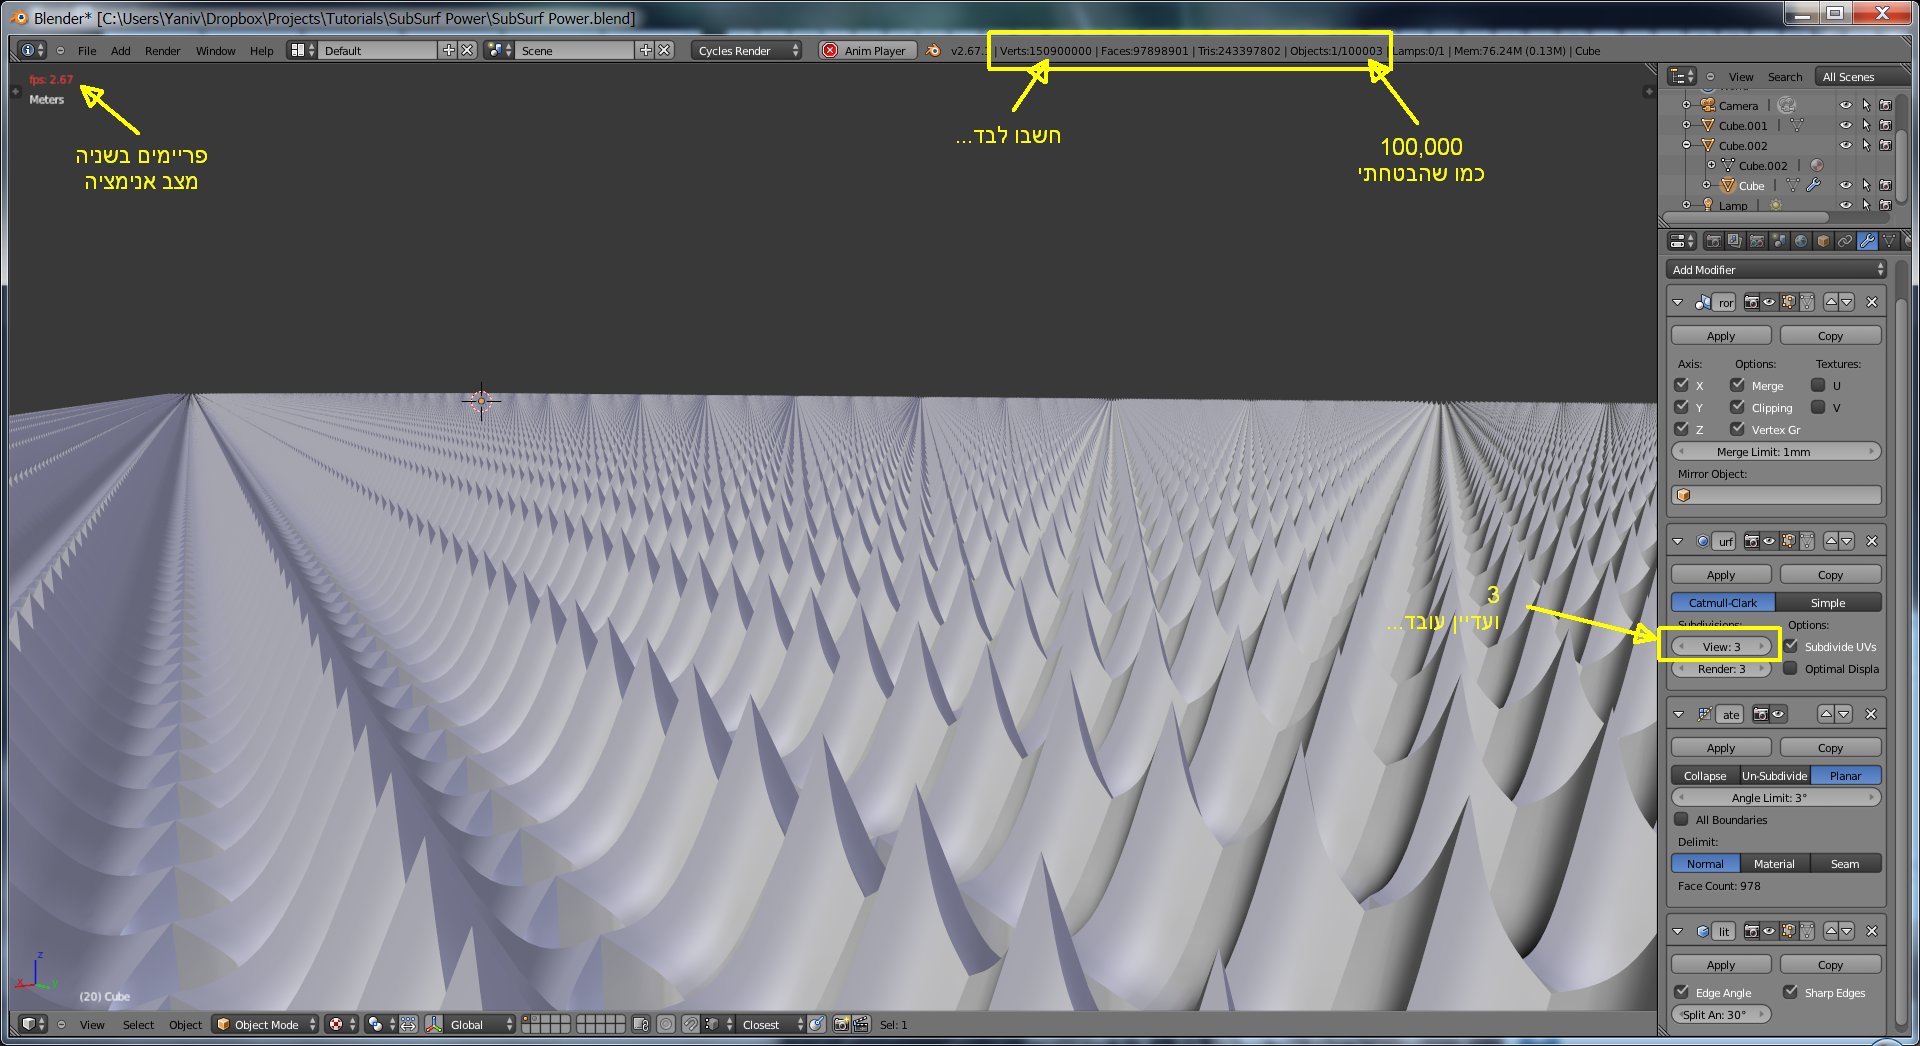The width and height of the screenshot is (1920, 1046).
Task: Open the Render properties camera tab
Action: click(x=1713, y=241)
